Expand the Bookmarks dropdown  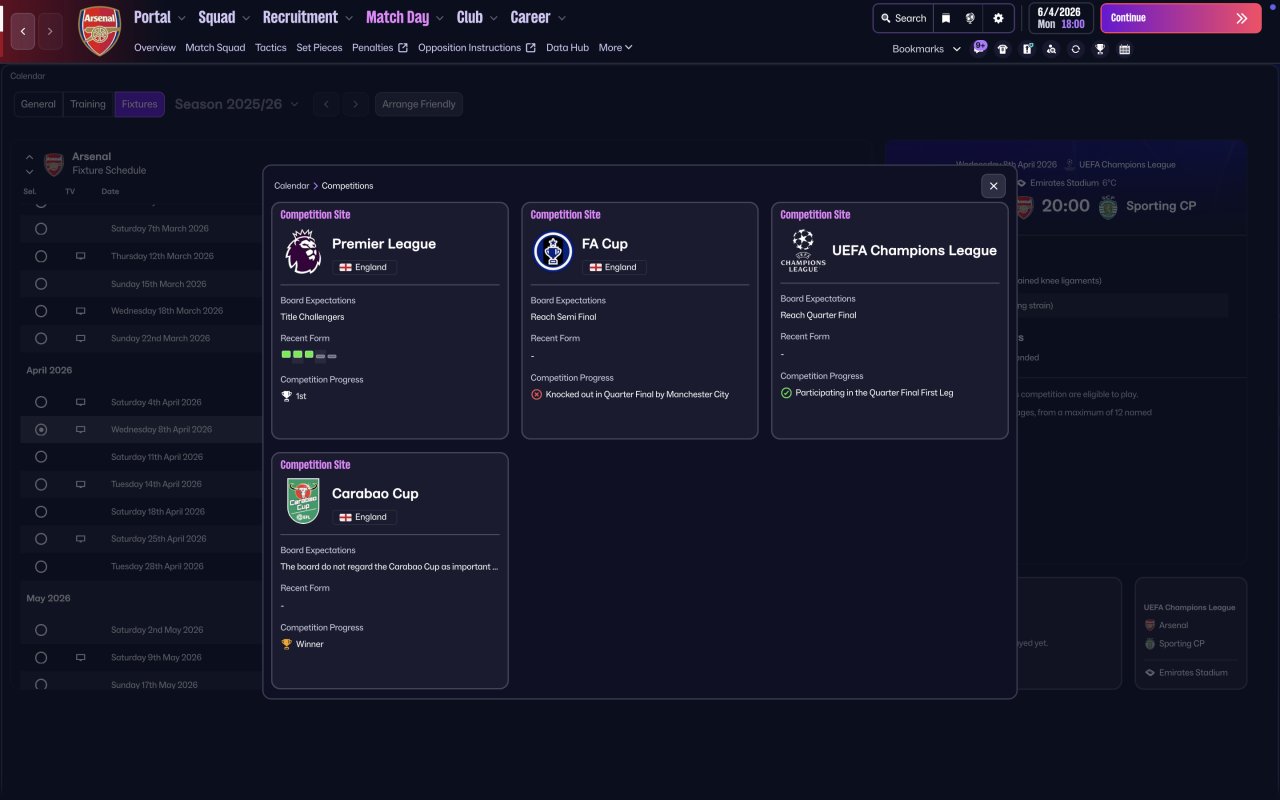(x=927, y=49)
